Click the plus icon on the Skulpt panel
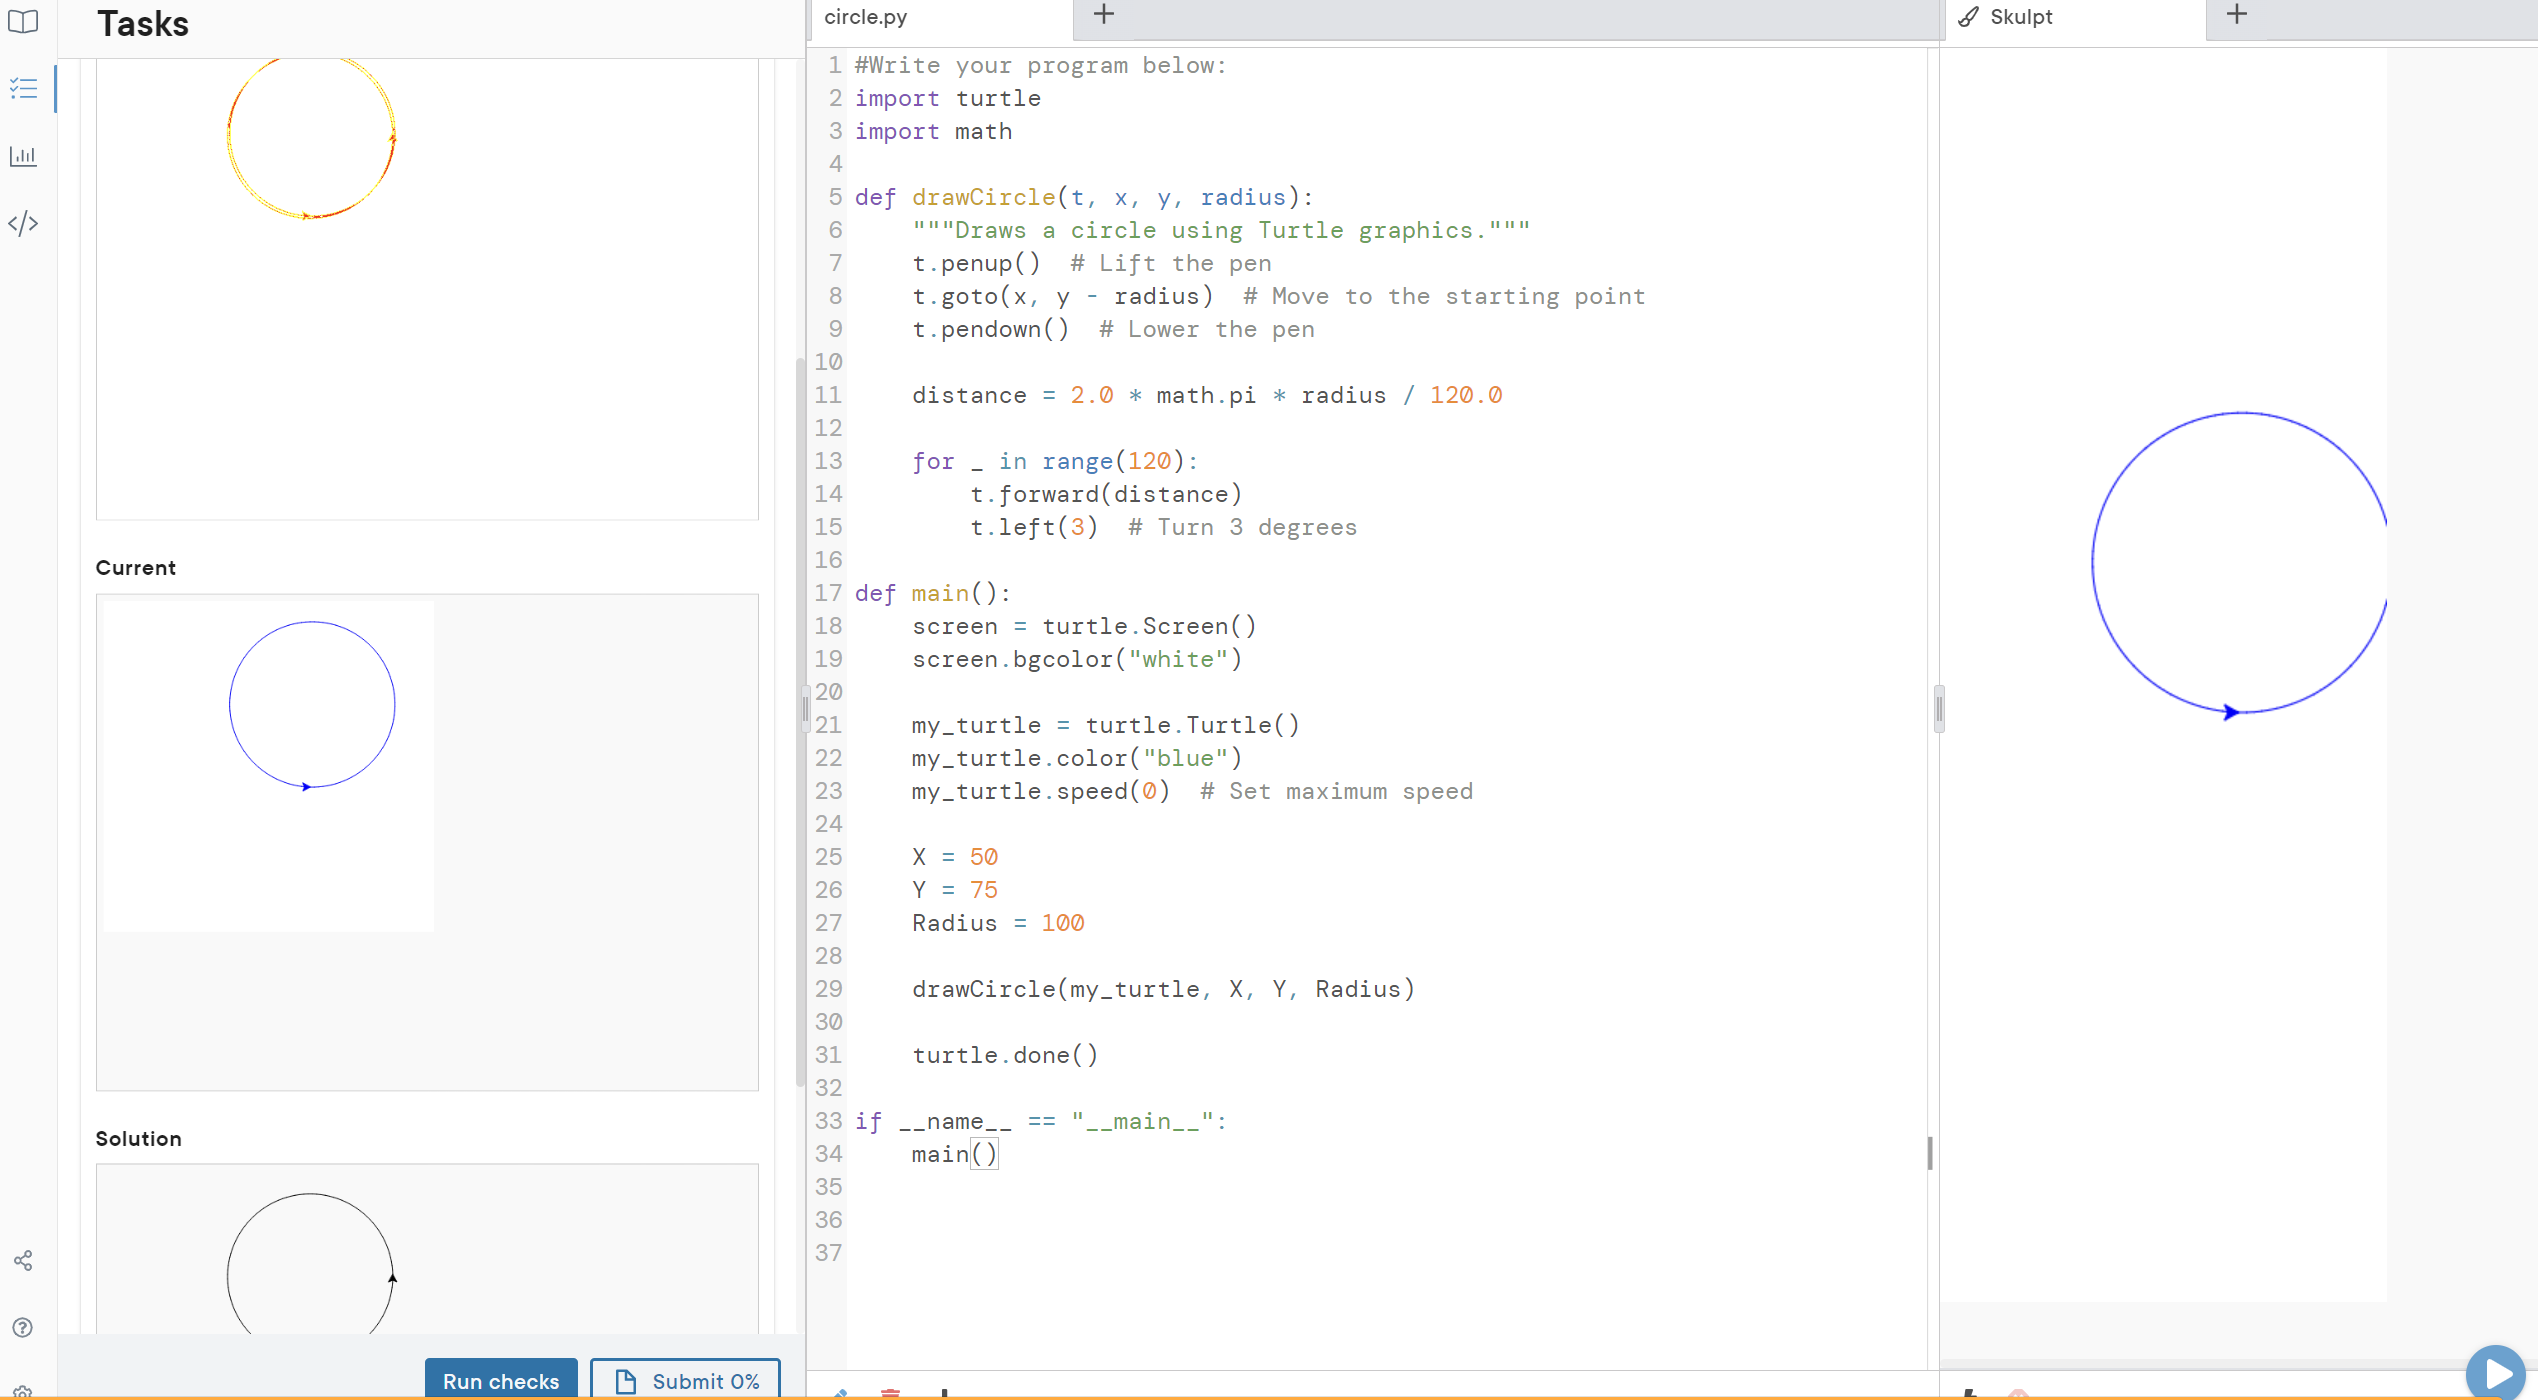Viewport: 2538px width, 1400px height. pyautogui.click(x=2236, y=14)
